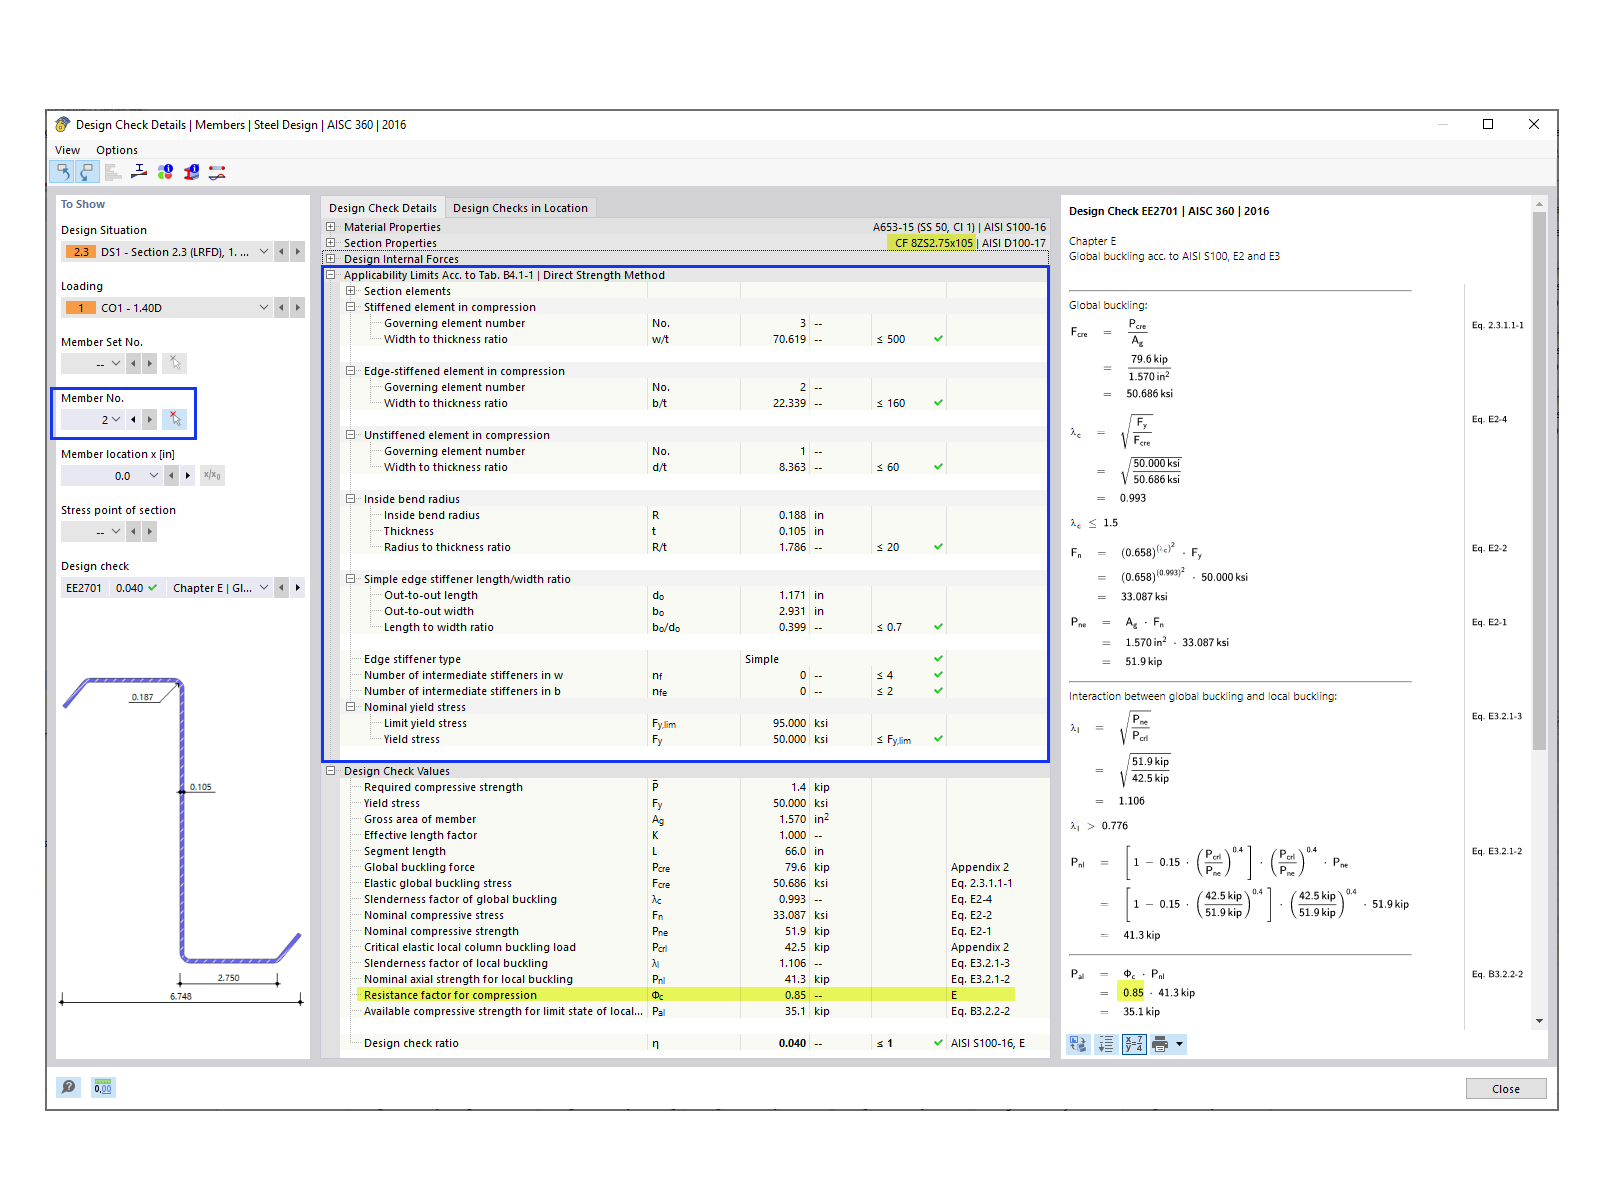Click the stress point display toolbar icon

click(x=138, y=171)
